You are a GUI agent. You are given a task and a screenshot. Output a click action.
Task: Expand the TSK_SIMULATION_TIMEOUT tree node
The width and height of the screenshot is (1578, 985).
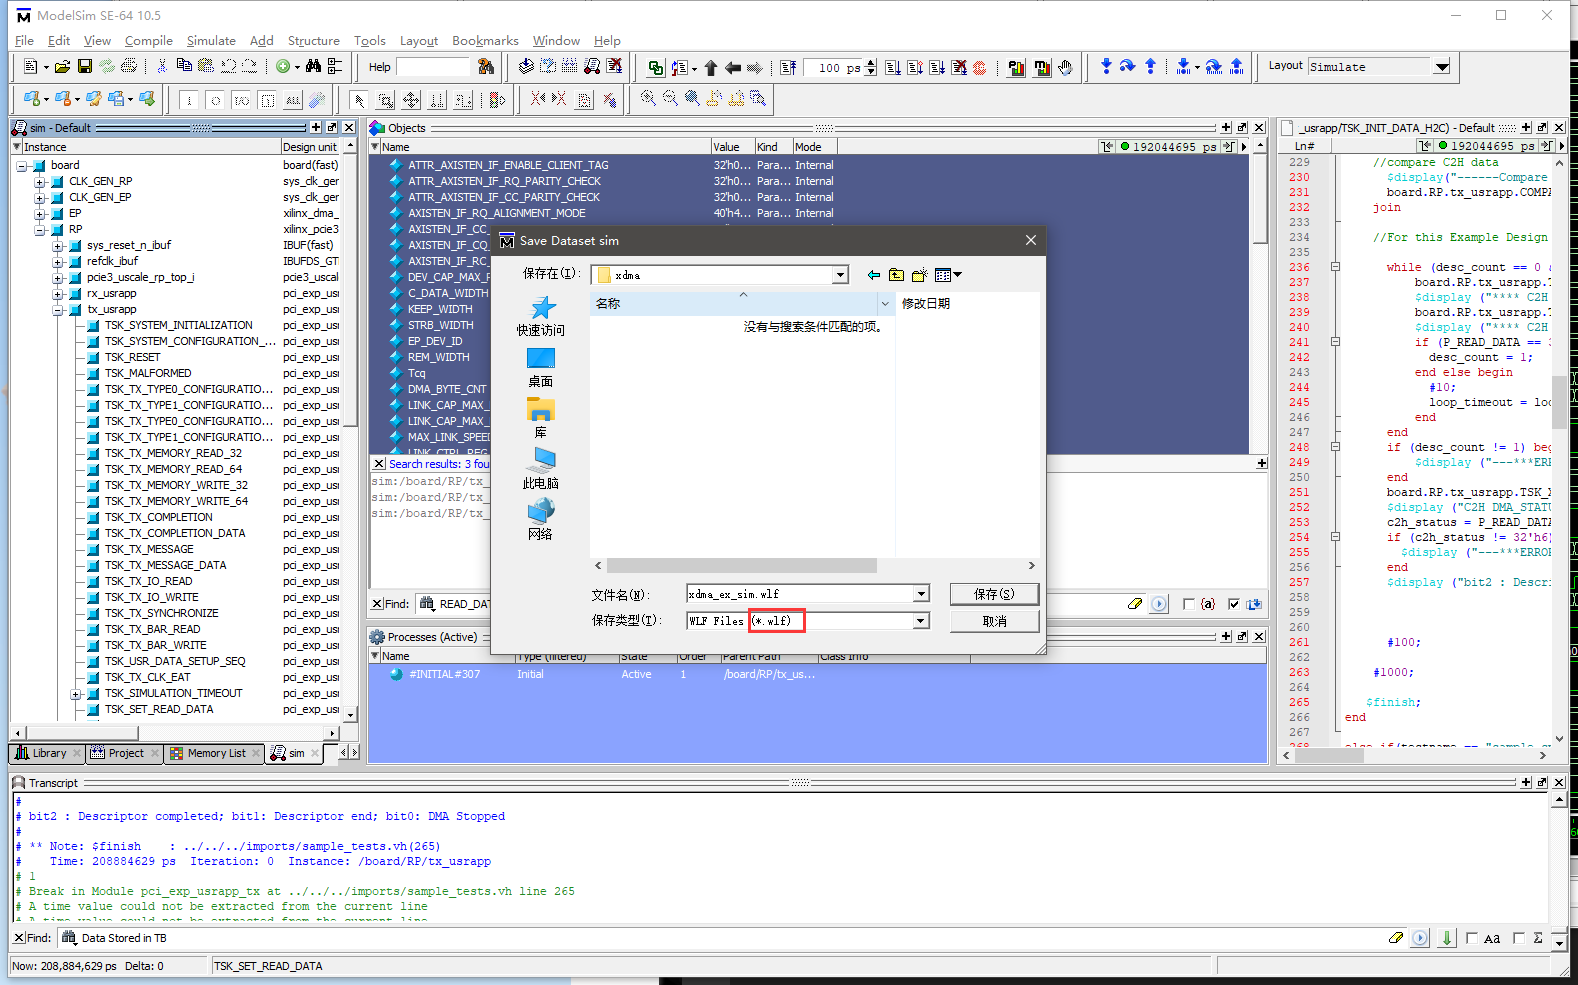(x=76, y=694)
